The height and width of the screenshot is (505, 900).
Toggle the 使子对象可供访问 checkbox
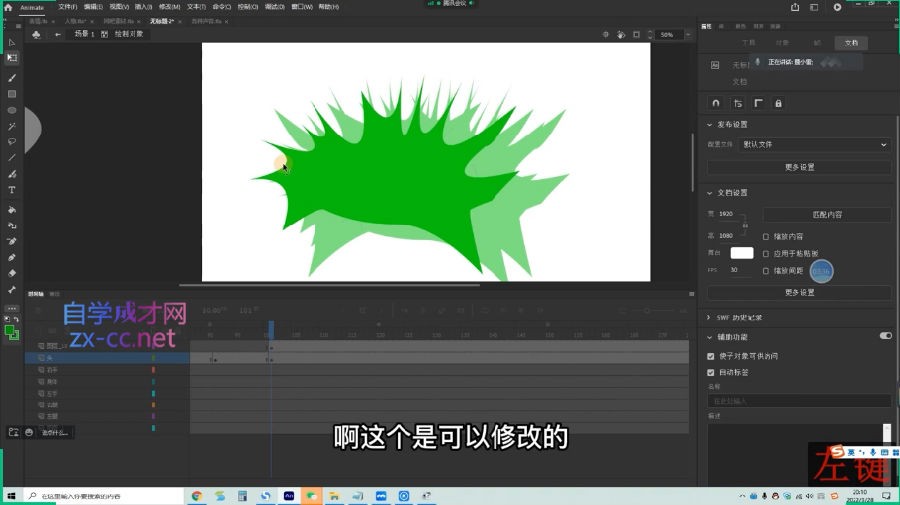tap(711, 356)
